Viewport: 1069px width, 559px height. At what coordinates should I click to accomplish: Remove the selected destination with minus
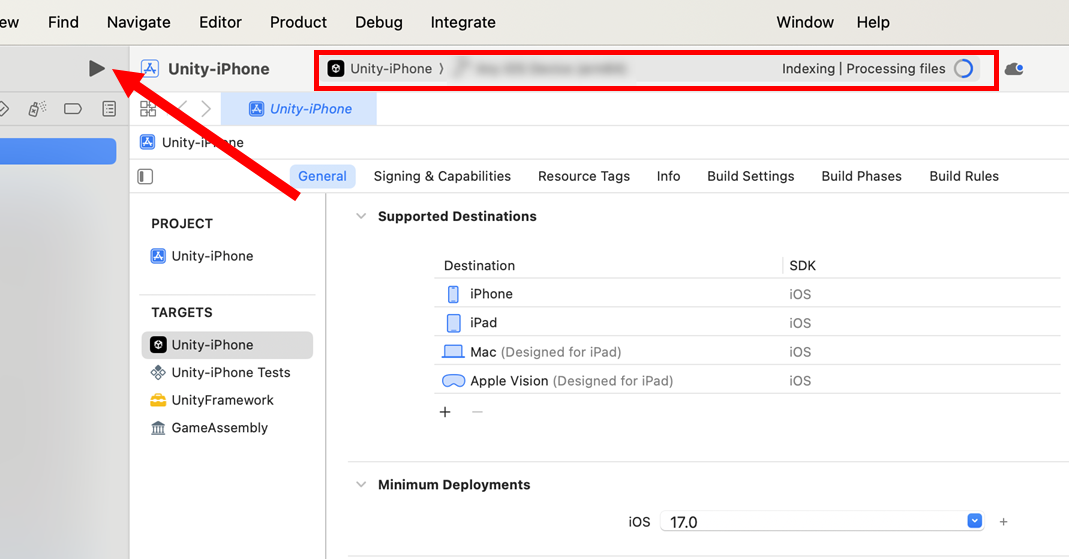[477, 412]
